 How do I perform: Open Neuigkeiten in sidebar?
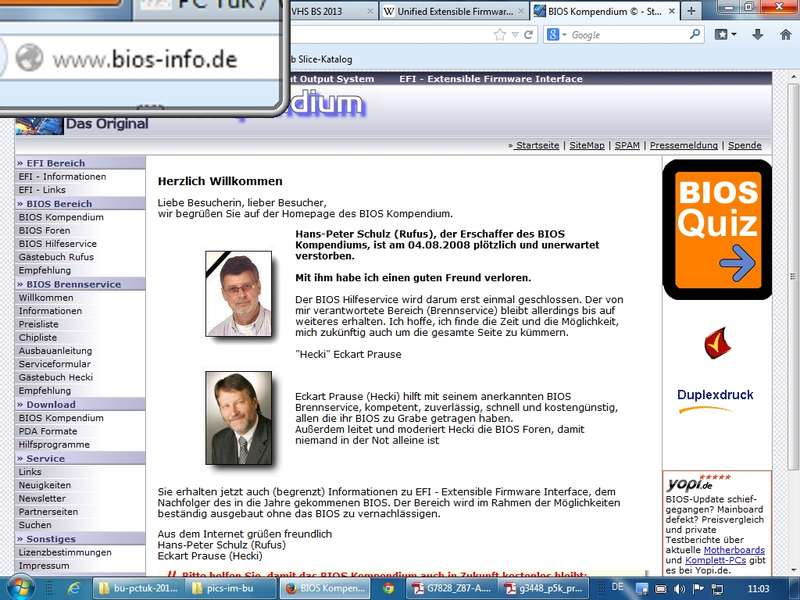click(45, 485)
